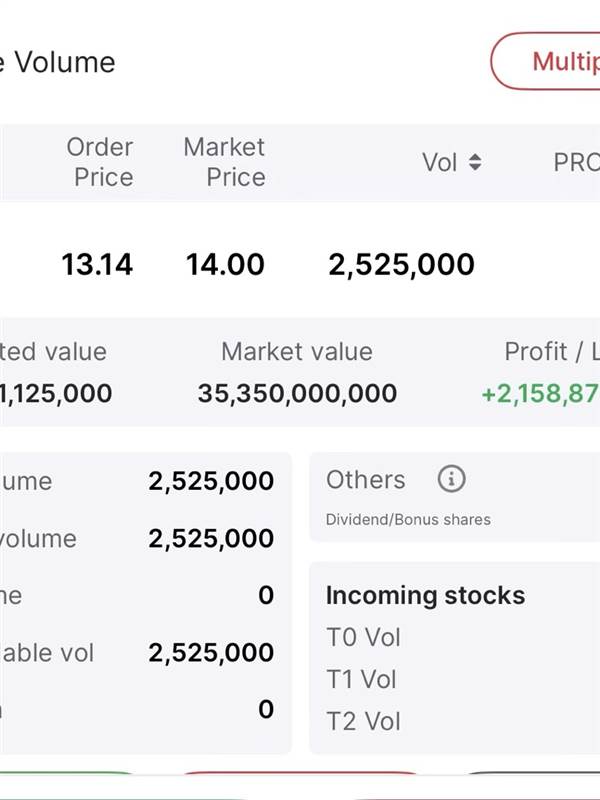This screenshot has height=800, width=600.
Task: Select the order price 13.14 cell
Action: point(97,264)
